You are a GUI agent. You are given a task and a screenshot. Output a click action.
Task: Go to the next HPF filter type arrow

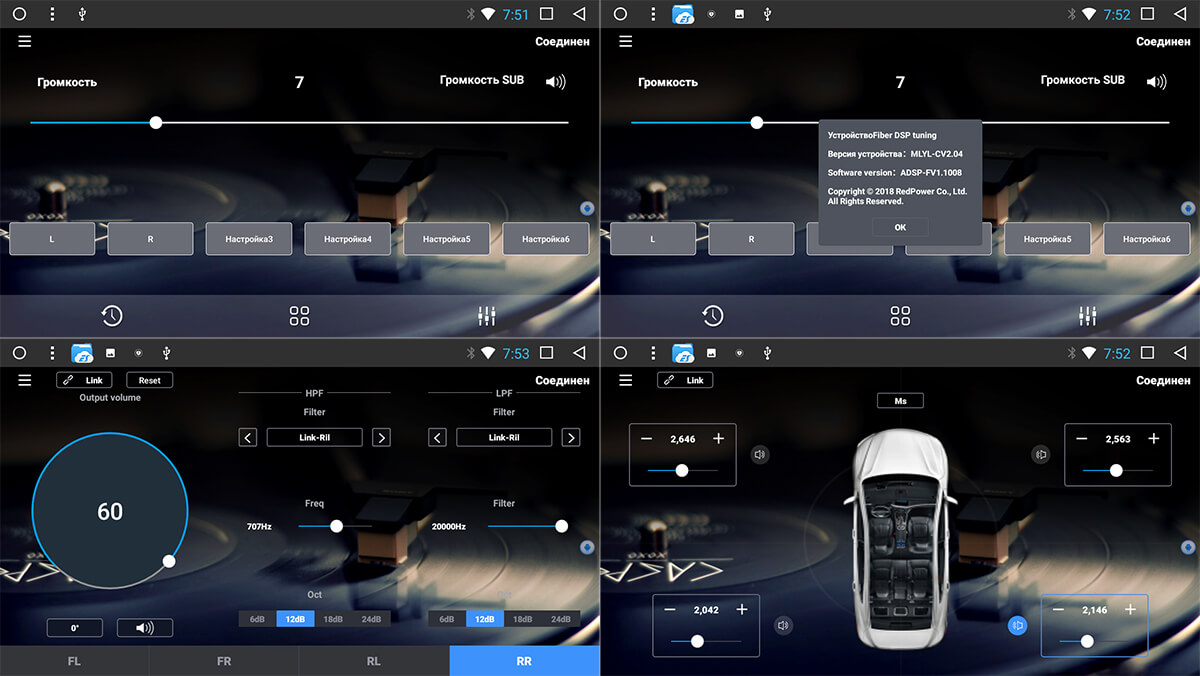pyautogui.click(x=381, y=437)
